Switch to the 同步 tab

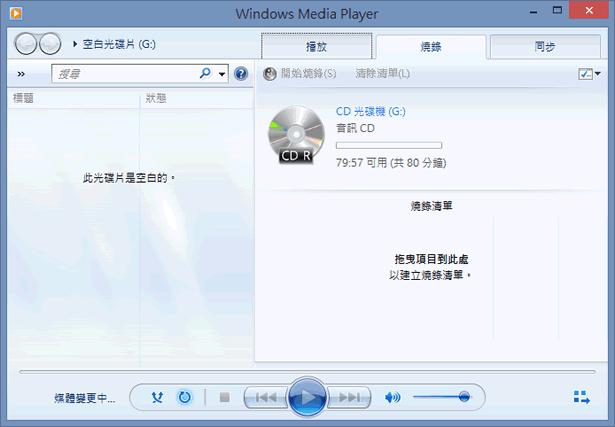(545, 47)
